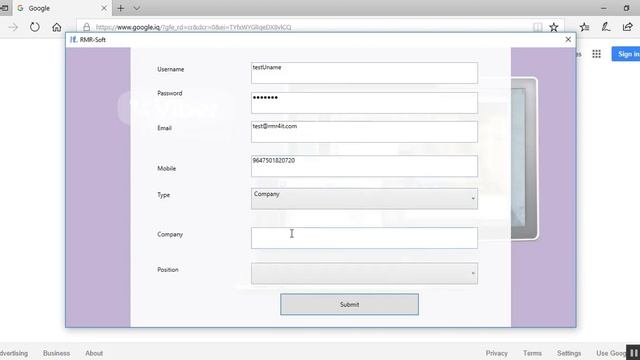
Task: Focus the Password field
Action: pyautogui.click(x=364, y=102)
